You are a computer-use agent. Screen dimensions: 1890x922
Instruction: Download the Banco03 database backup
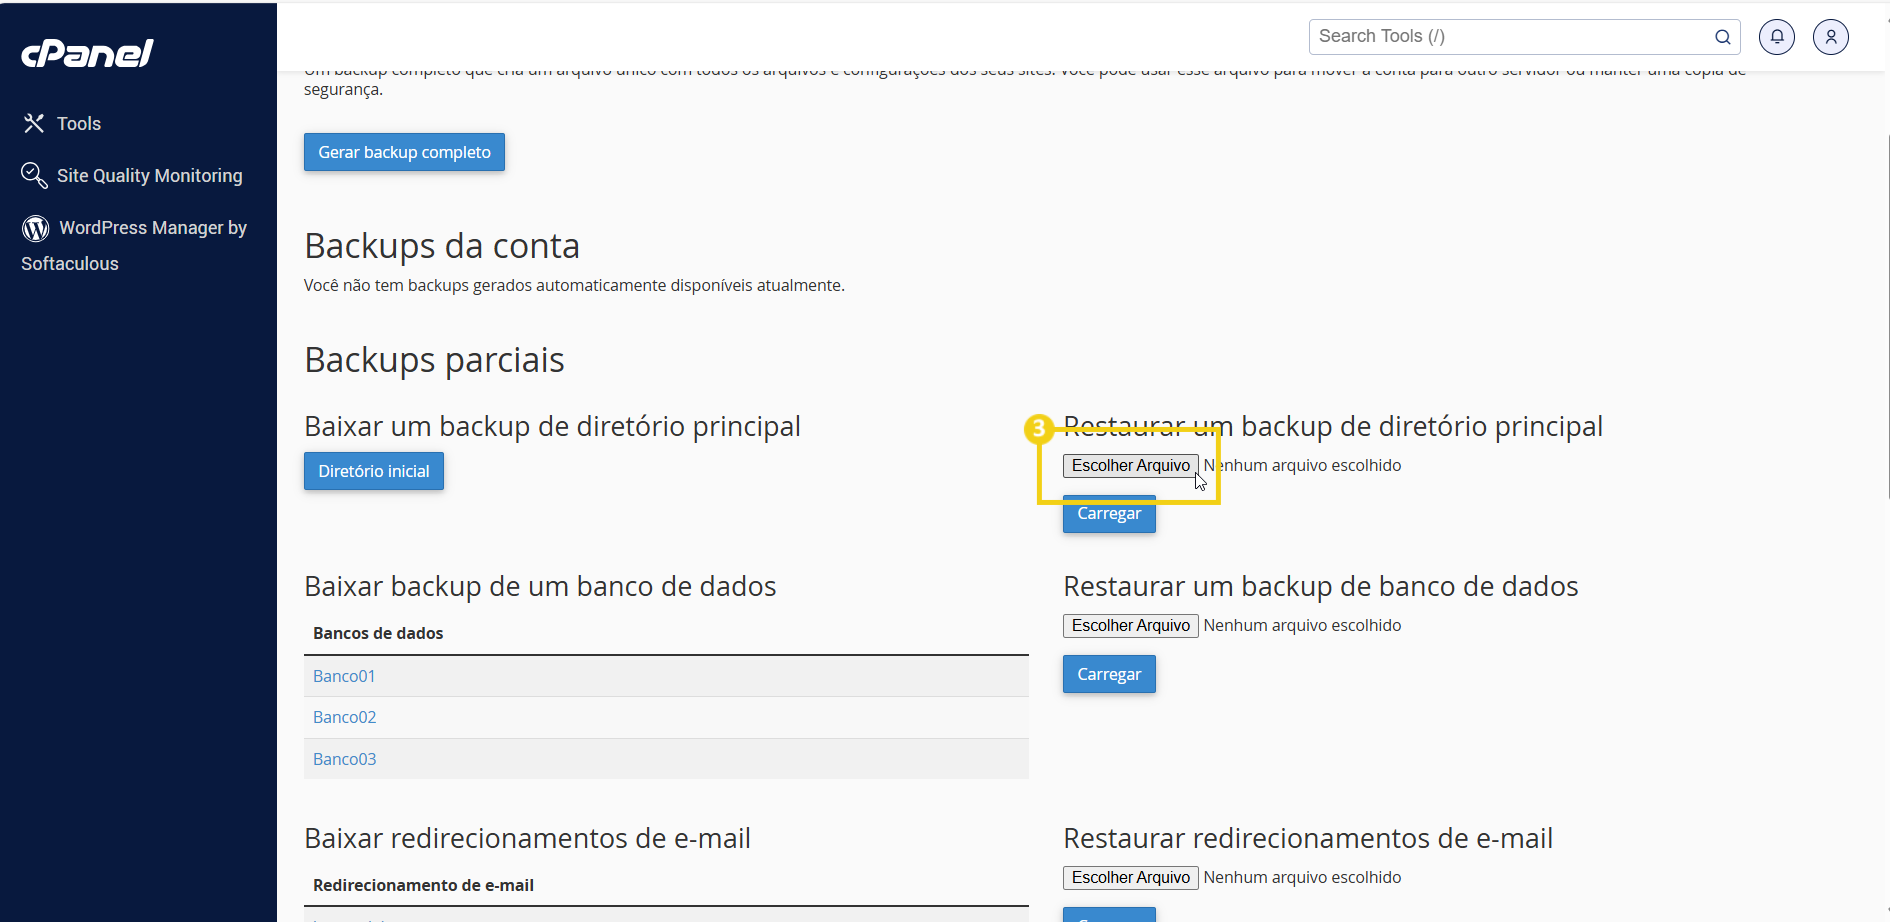pos(345,759)
